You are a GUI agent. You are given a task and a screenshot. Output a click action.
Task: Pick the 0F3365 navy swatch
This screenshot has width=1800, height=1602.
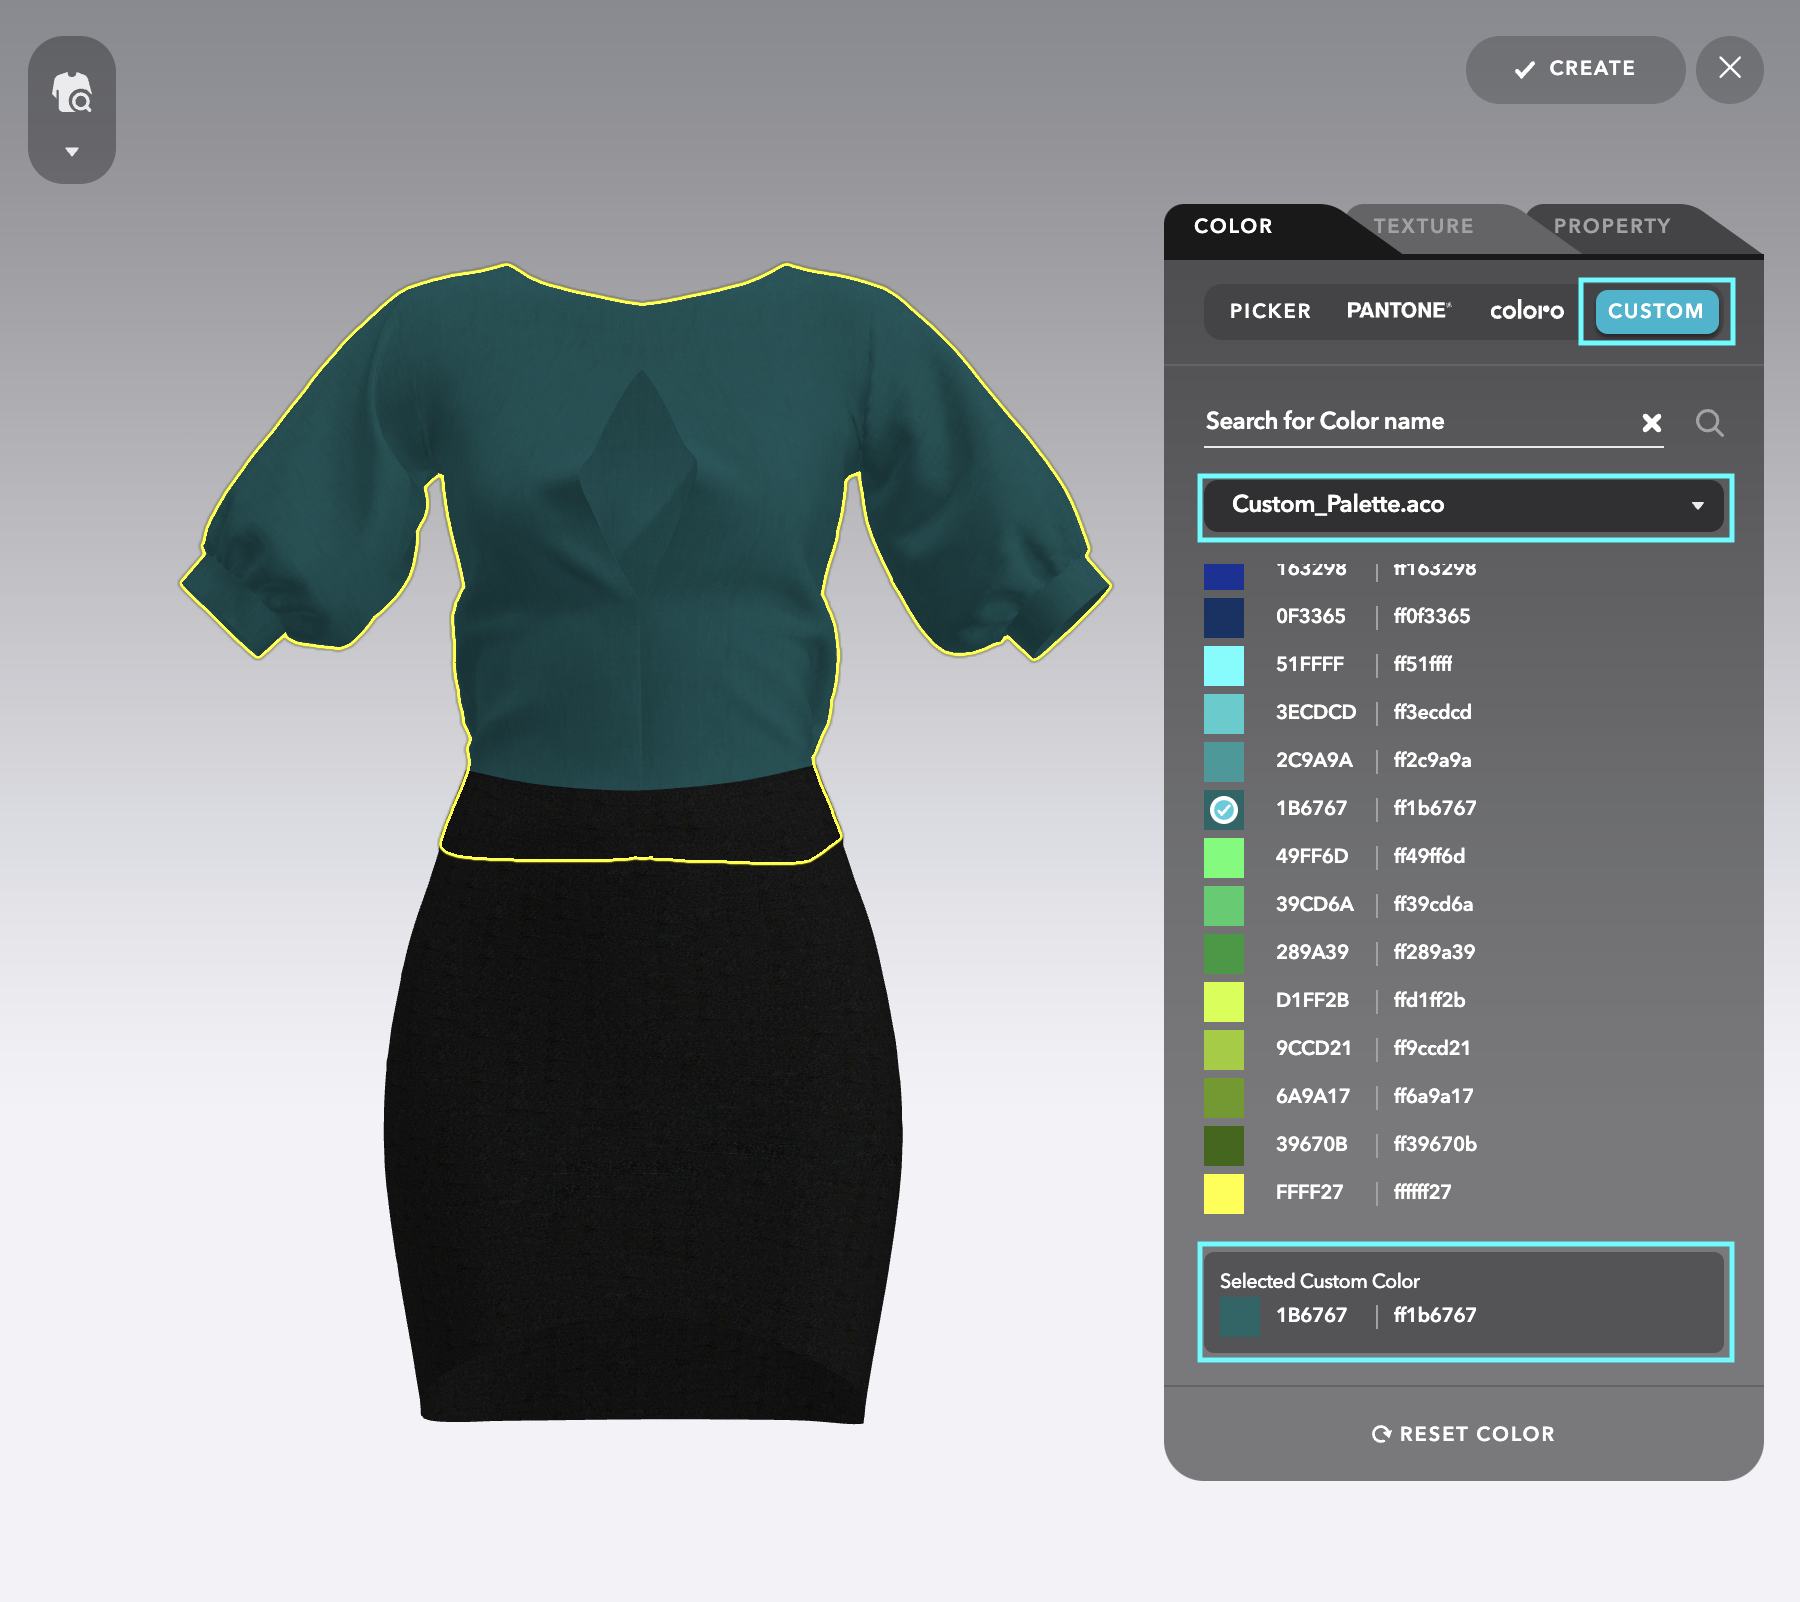pyautogui.click(x=1224, y=617)
